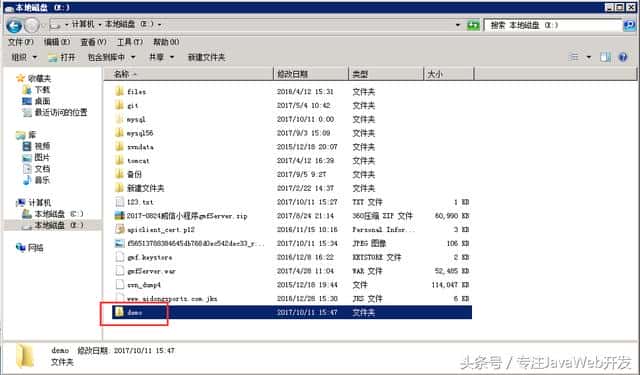The height and width of the screenshot is (375, 640).
Task: Open the 图片 library
Action: [42, 157]
